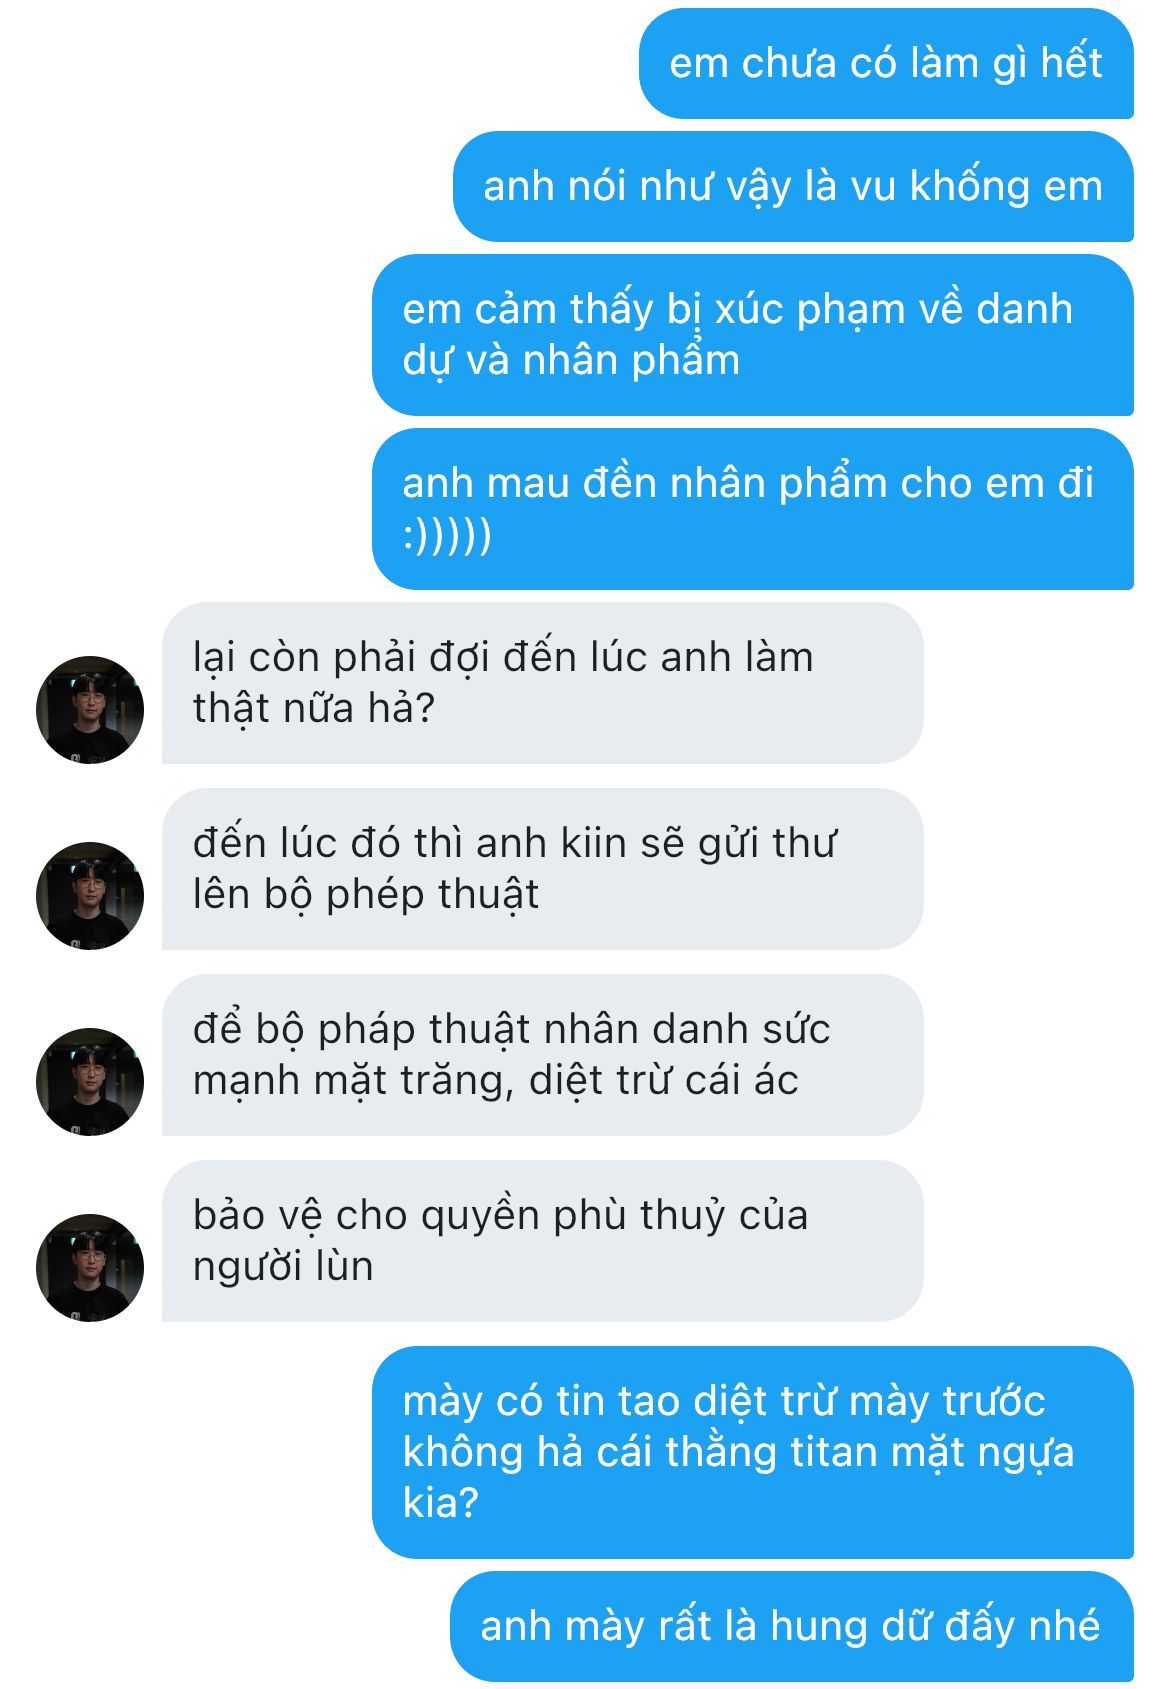The image size is (1170, 1689).
Task: Tap the words 'diệt trừ cái ác'
Action: [x=663, y=1080]
